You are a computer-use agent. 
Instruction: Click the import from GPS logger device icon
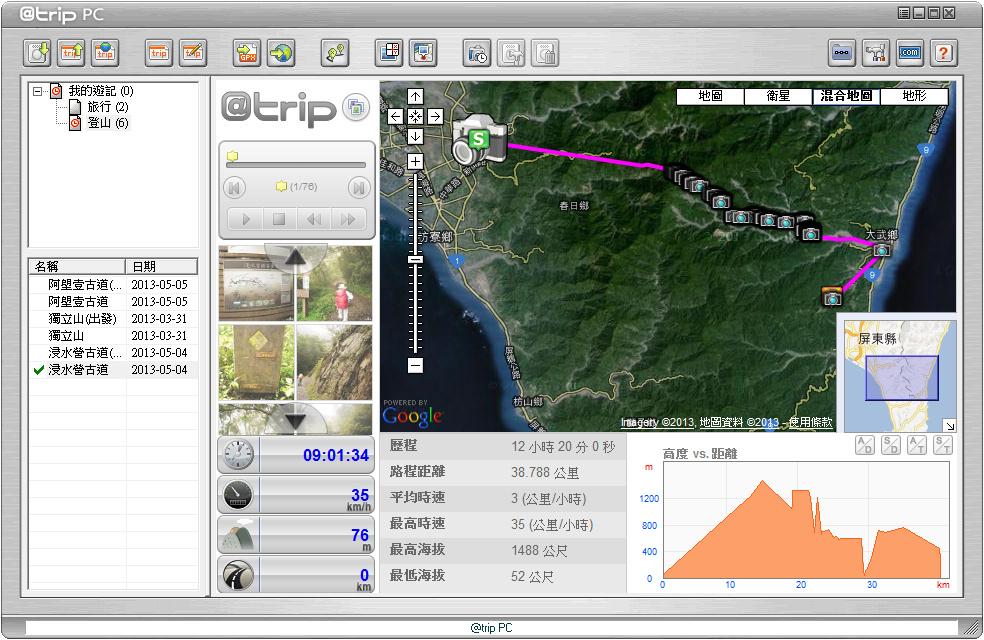(37, 53)
